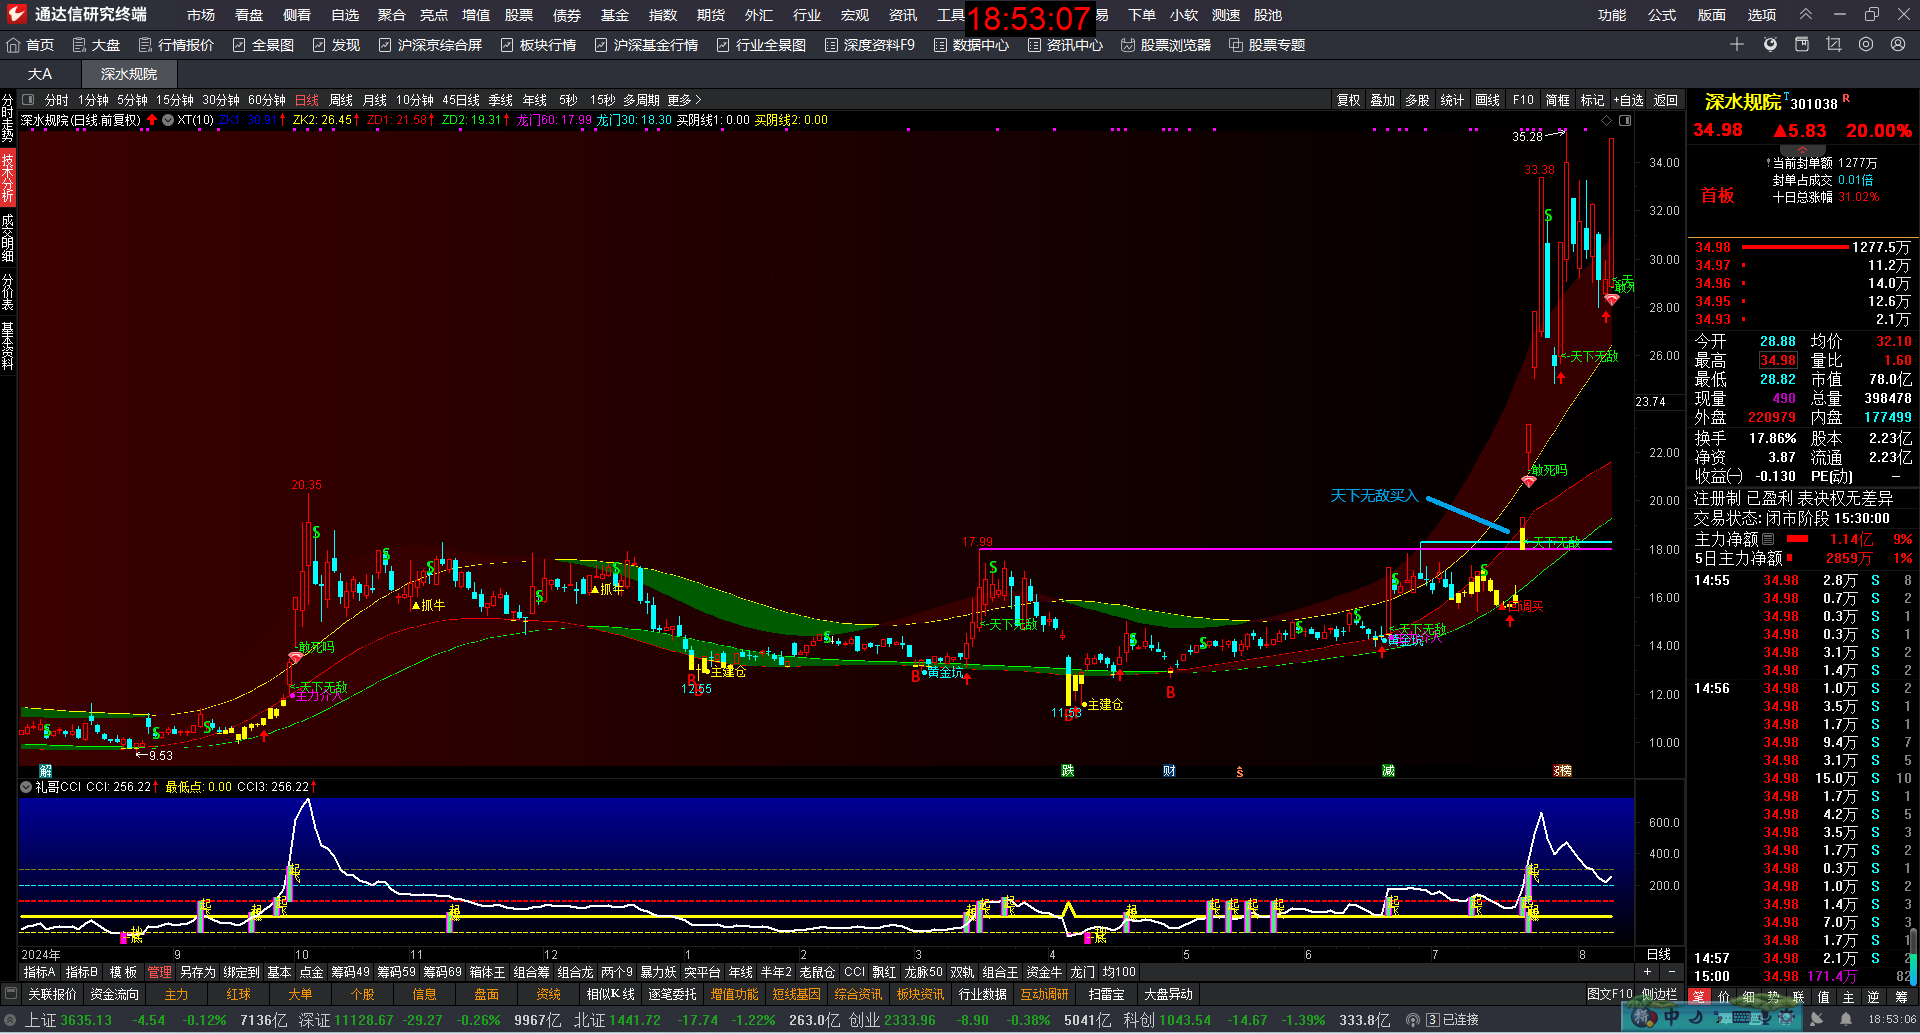The image size is (1920, 1034).
Task: Click the panel layout icon beside diamond
Action: 1625,120
